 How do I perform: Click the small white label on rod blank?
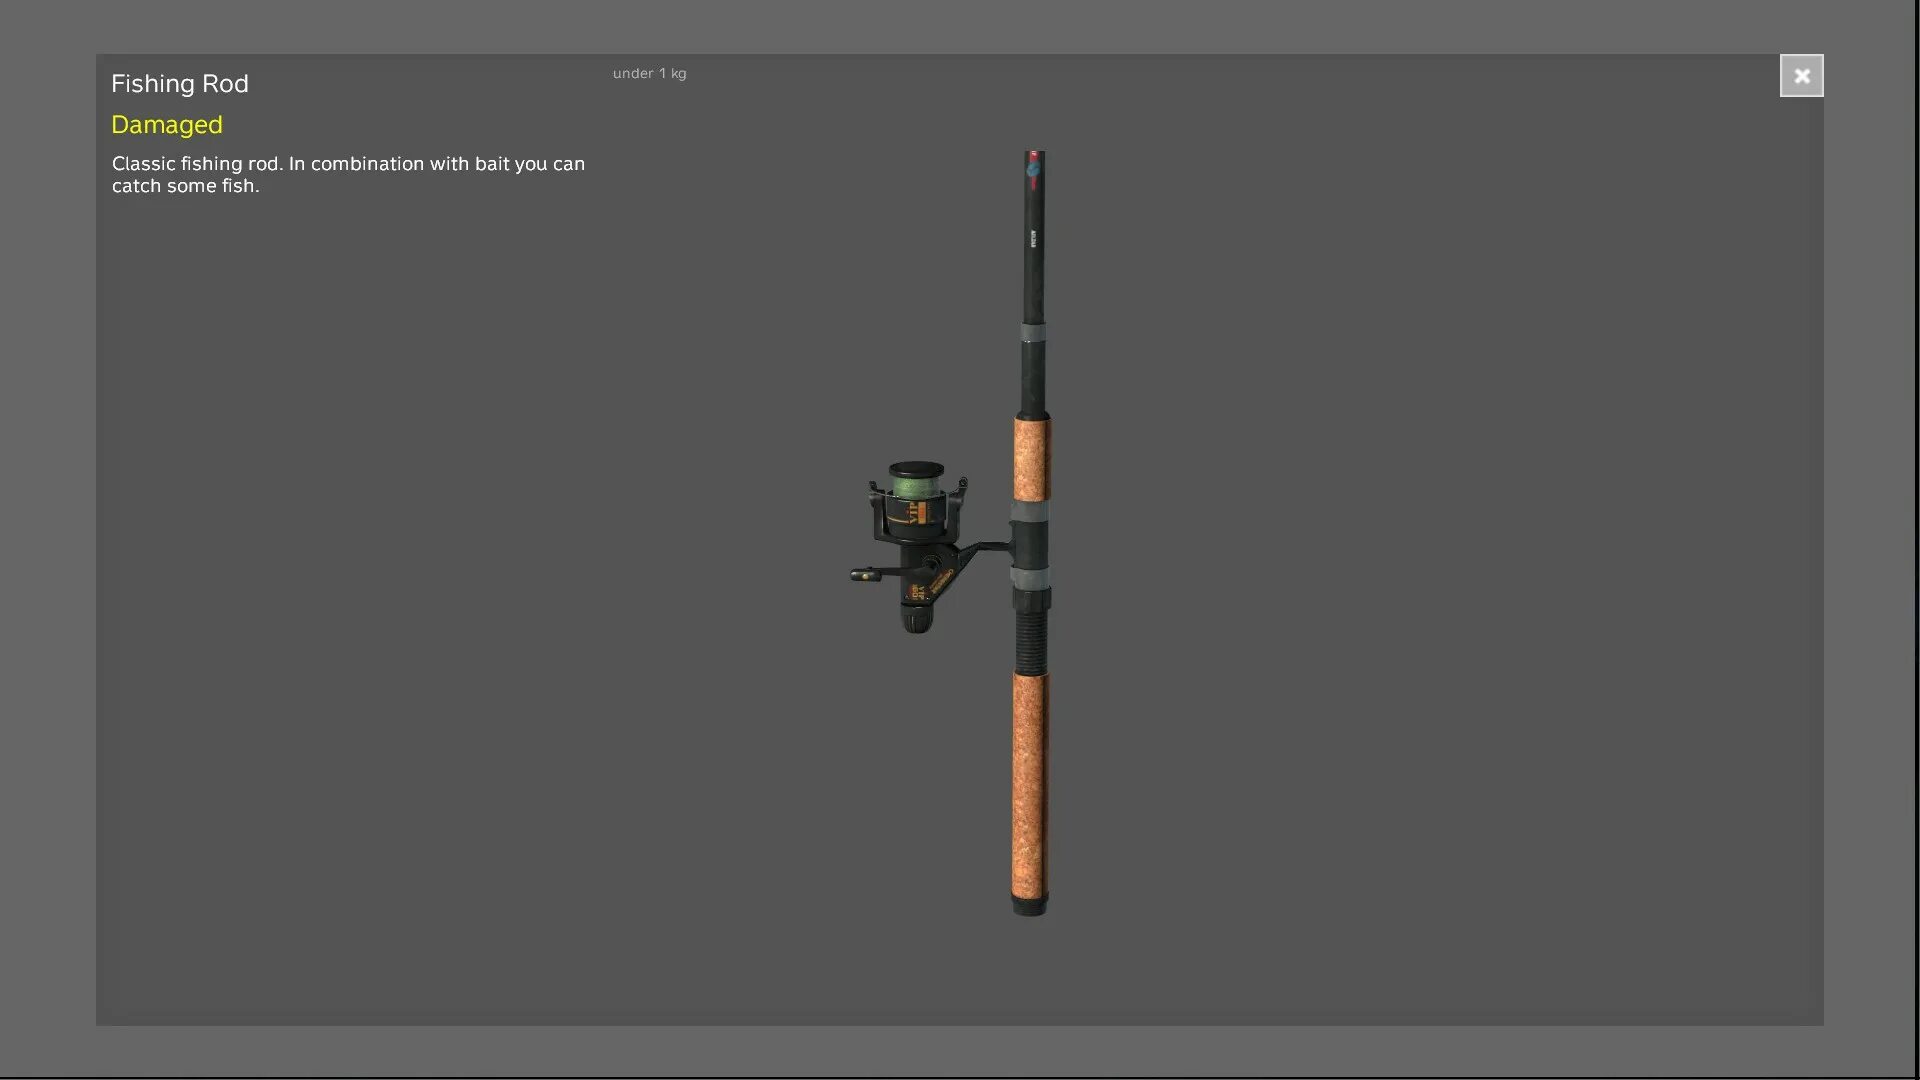(x=1033, y=239)
